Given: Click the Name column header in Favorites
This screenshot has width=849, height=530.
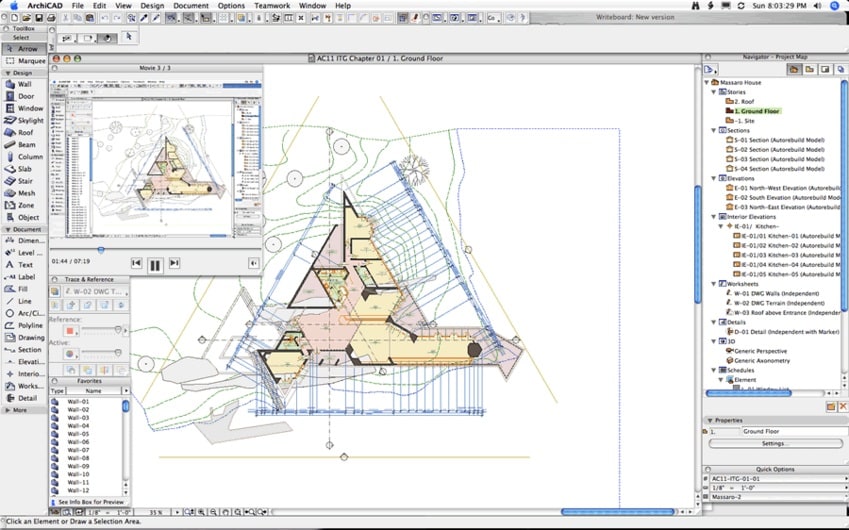Looking at the screenshot, I should click(x=93, y=391).
